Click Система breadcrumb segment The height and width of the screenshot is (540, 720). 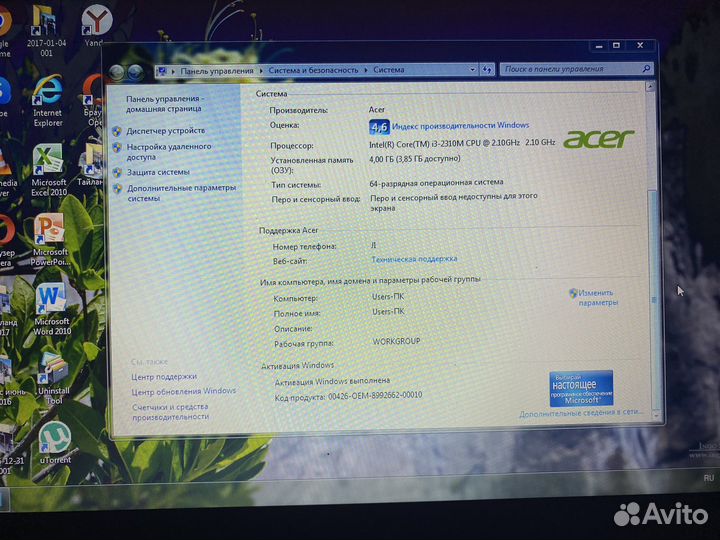coord(388,70)
